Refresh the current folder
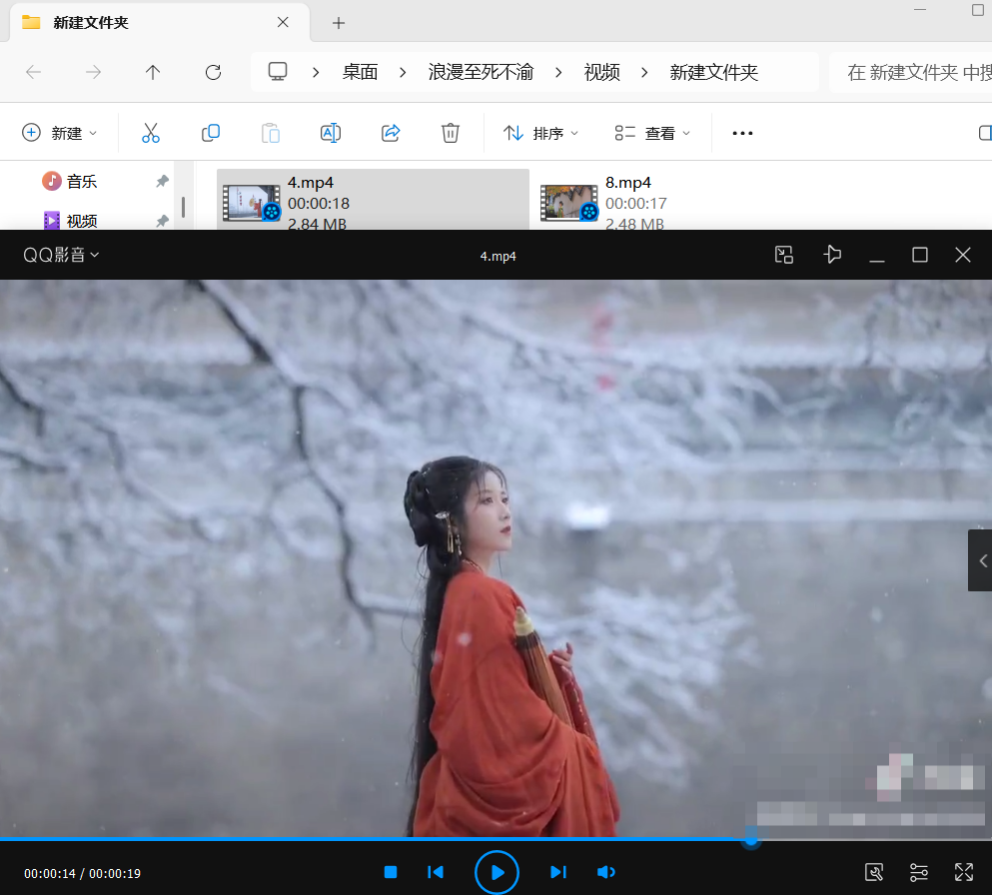The height and width of the screenshot is (896, 992). [x=213, y=72]
